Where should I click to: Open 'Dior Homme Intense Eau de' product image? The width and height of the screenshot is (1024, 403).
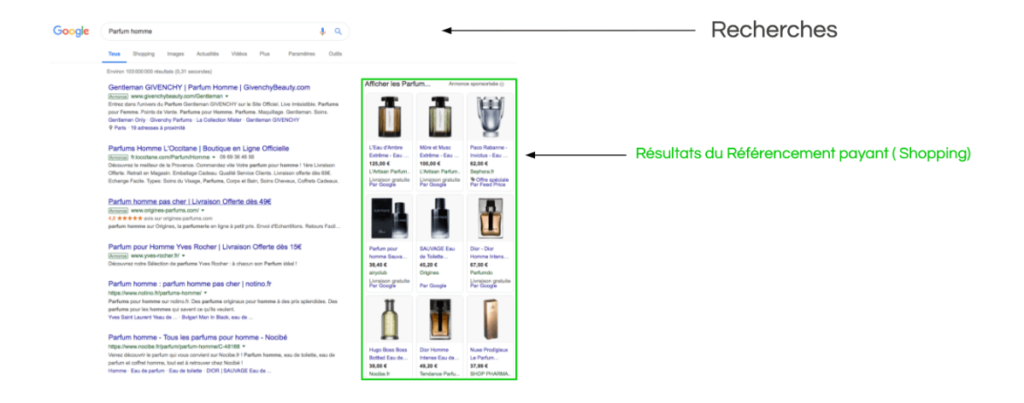(x=439, y=319)
